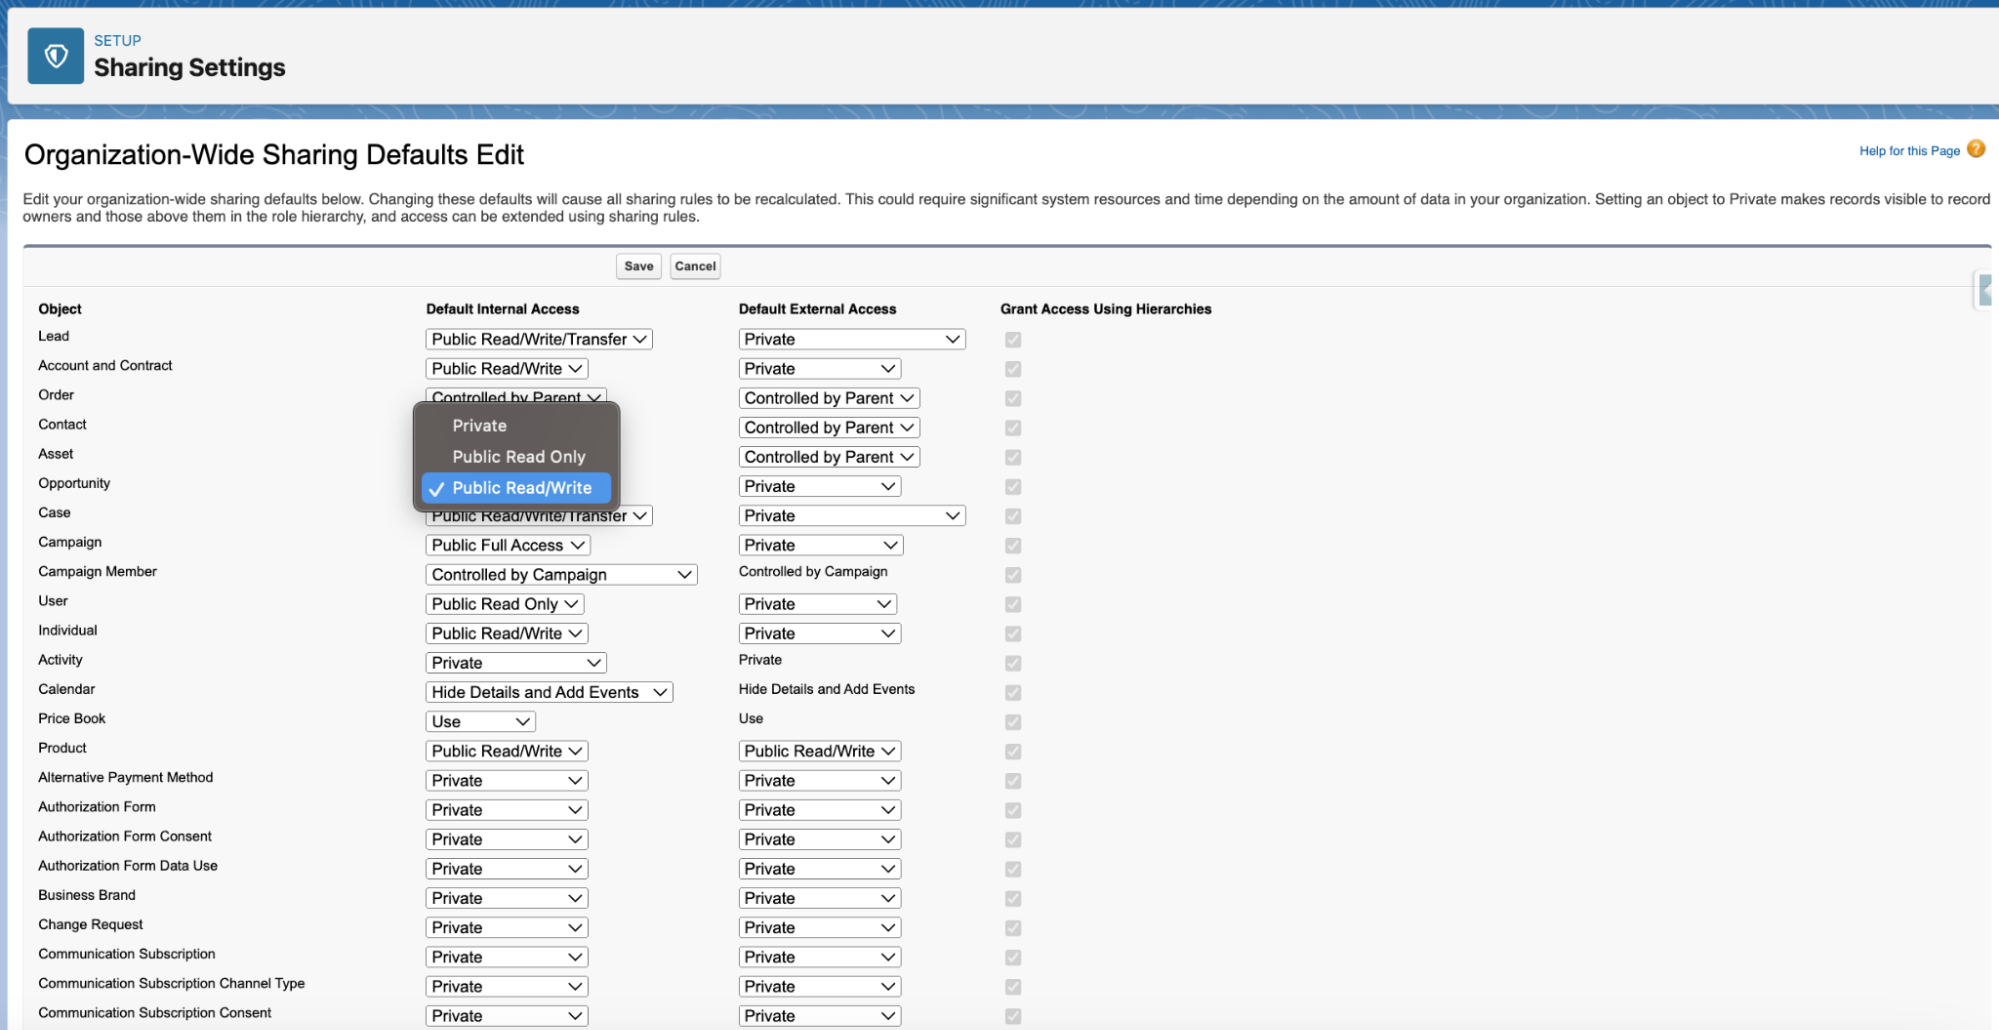Screen dimensions: 1999x1030
Task: Open Calendar Hide Details and Add Events dropdown
Action: tap(549, 693)
